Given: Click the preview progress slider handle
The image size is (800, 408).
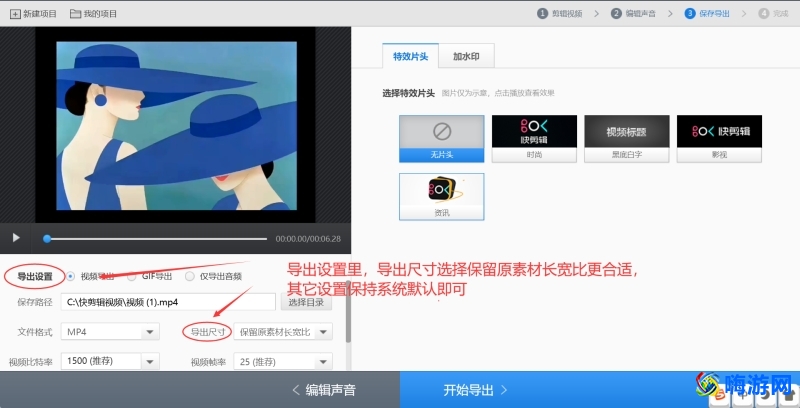Looking at the screenshot, I should (47, 238).
